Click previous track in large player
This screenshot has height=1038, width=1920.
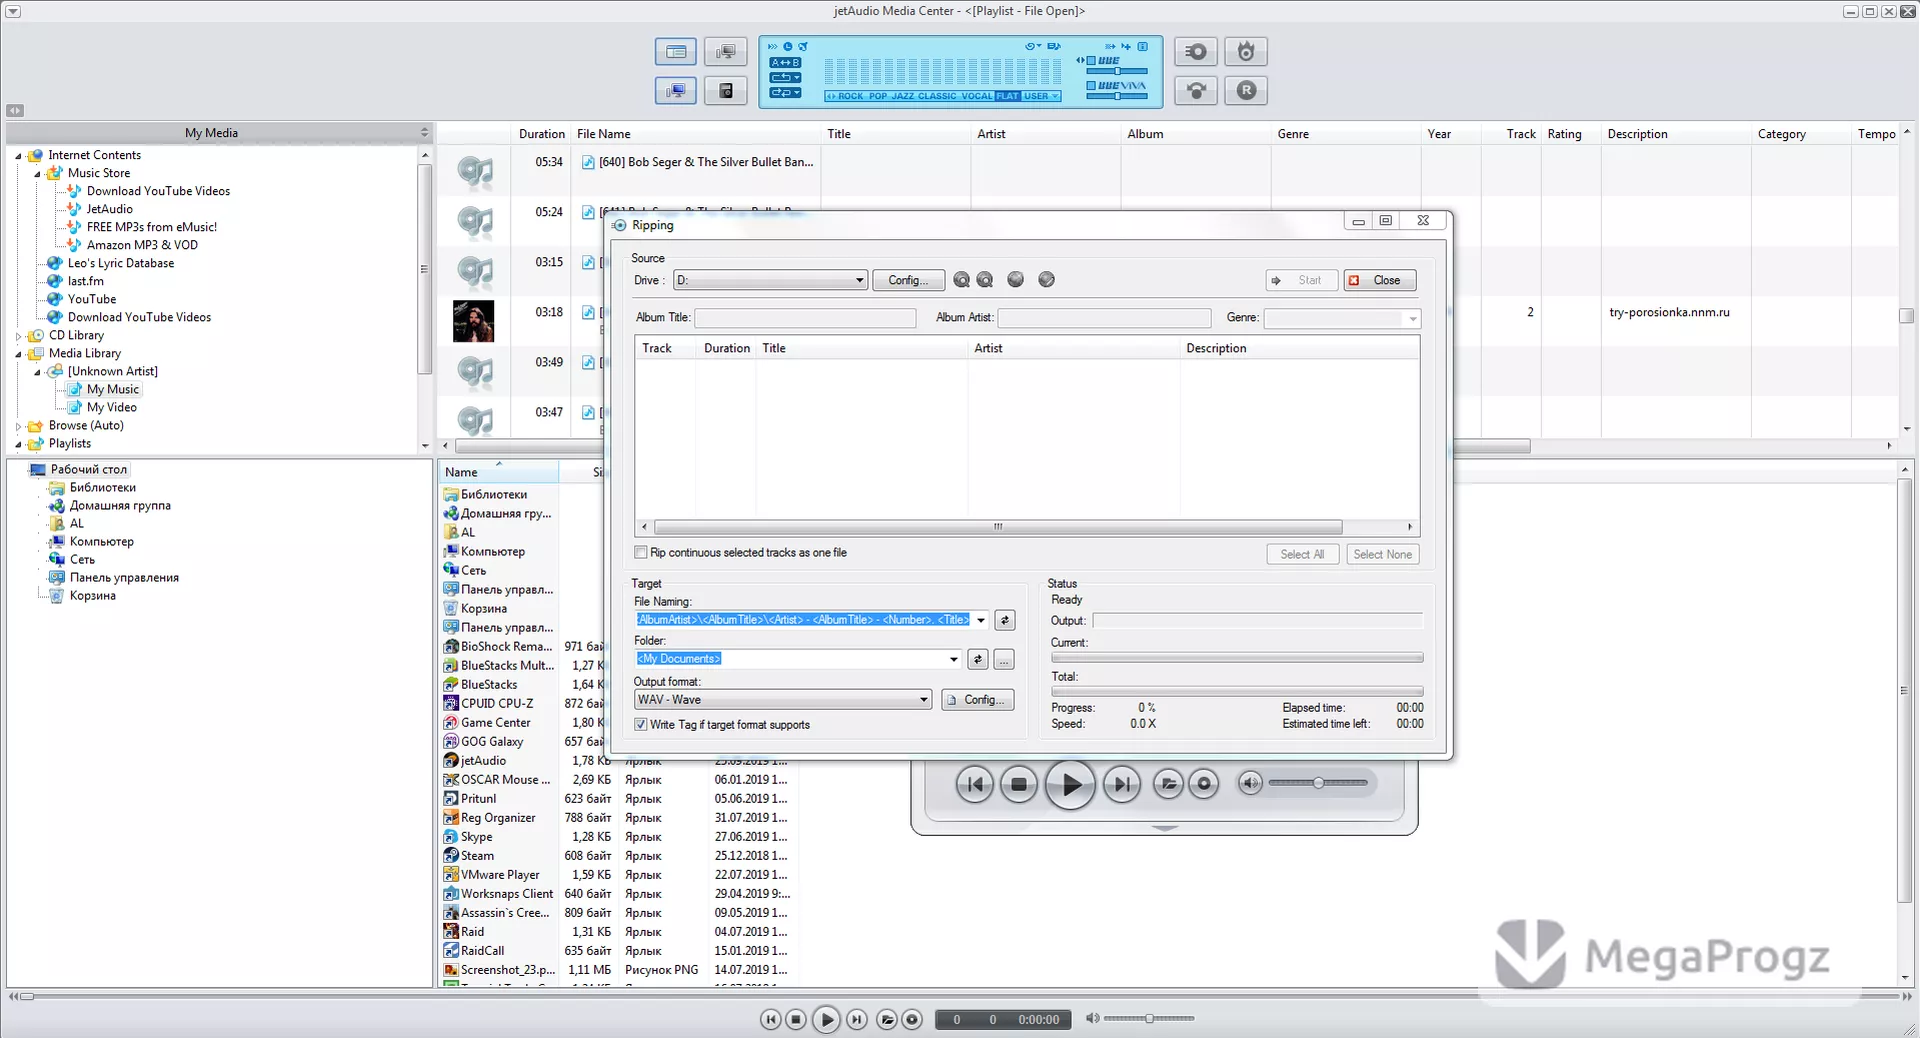coord(974,784)
